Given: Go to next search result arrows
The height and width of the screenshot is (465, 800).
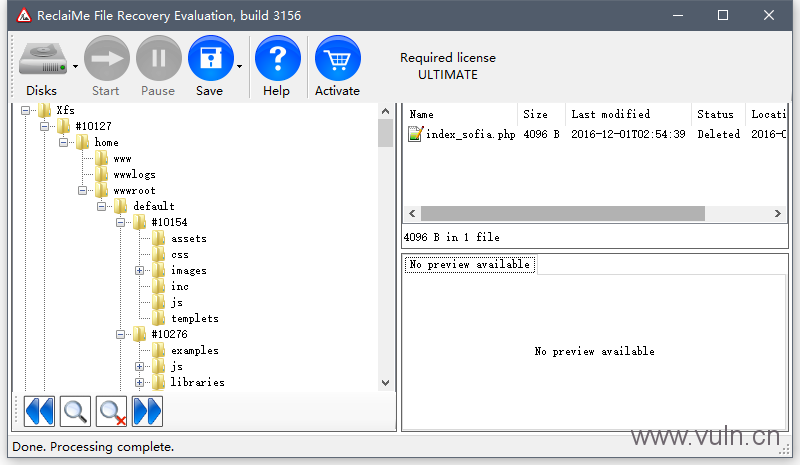Looking at the screenshot, I should click(x=147, y=411).
